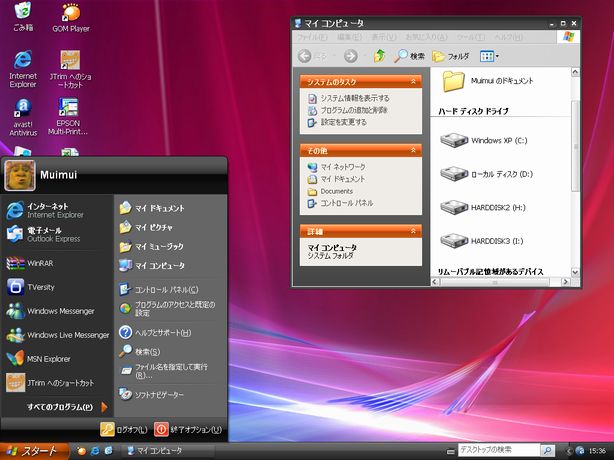Click the Up folder toolbar icon
Viewport: 614px width, 460px height.
(379, 56)
